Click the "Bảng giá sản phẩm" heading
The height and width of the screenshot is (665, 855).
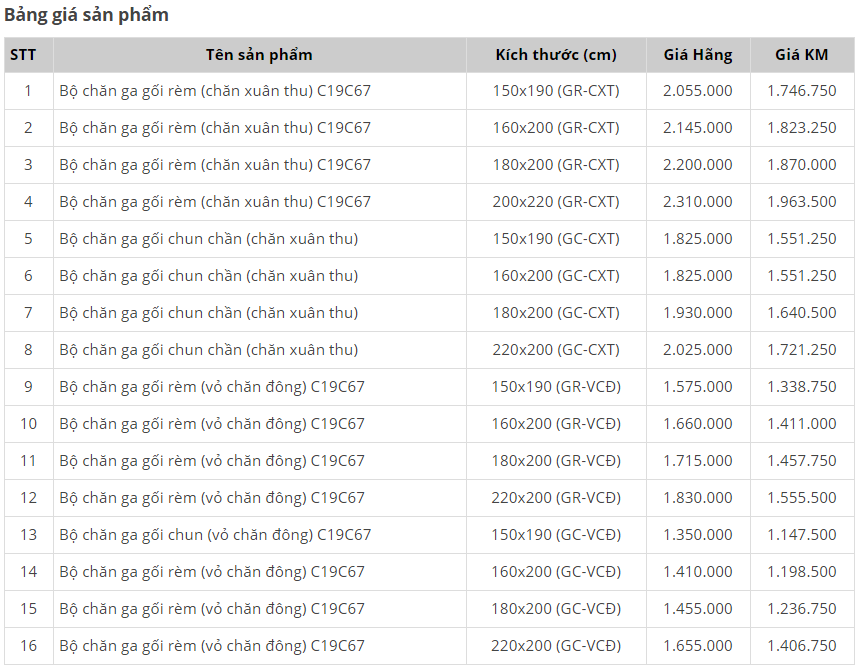(86, 15)
